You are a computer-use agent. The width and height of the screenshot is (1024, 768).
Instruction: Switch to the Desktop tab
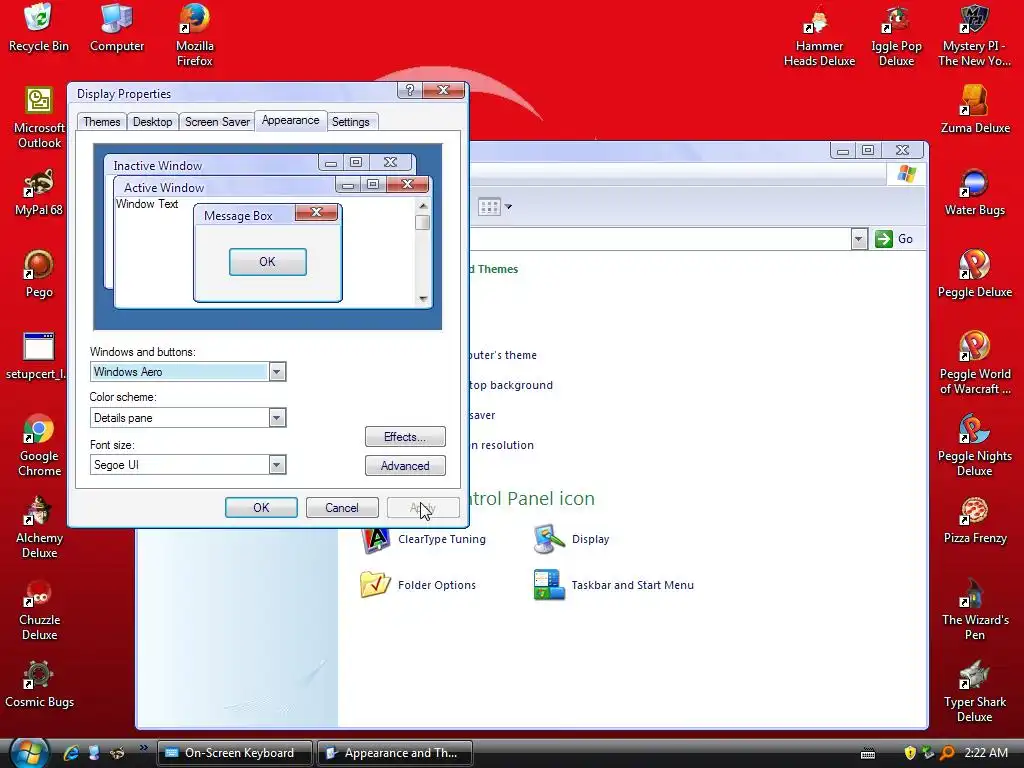[153, 122]
